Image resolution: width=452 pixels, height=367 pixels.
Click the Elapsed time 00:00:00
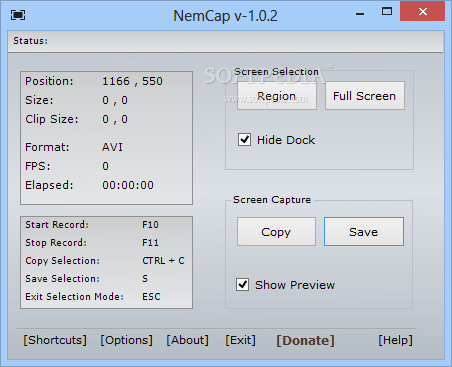click(128, 185)
